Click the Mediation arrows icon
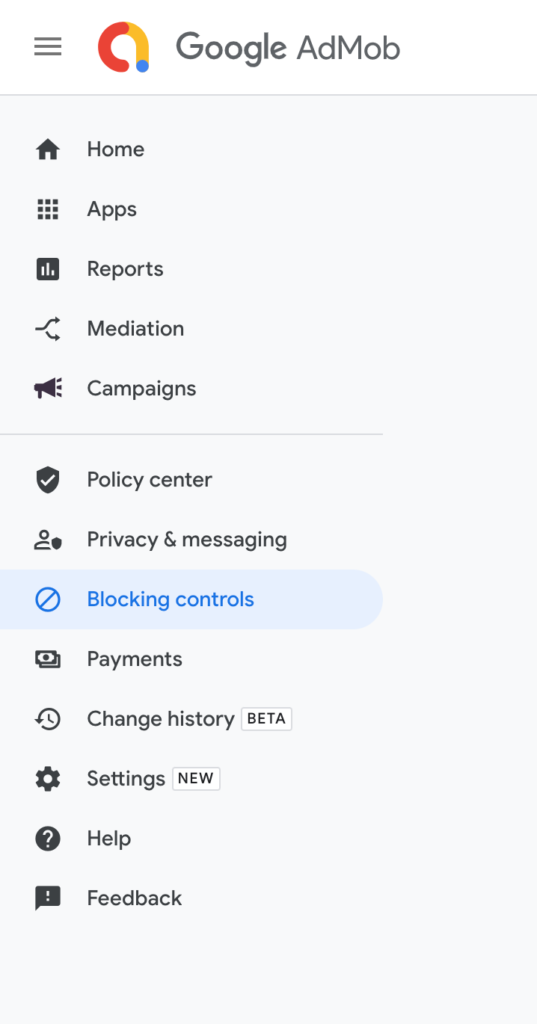The image size is (537, 1024). [x=48, y=328]
